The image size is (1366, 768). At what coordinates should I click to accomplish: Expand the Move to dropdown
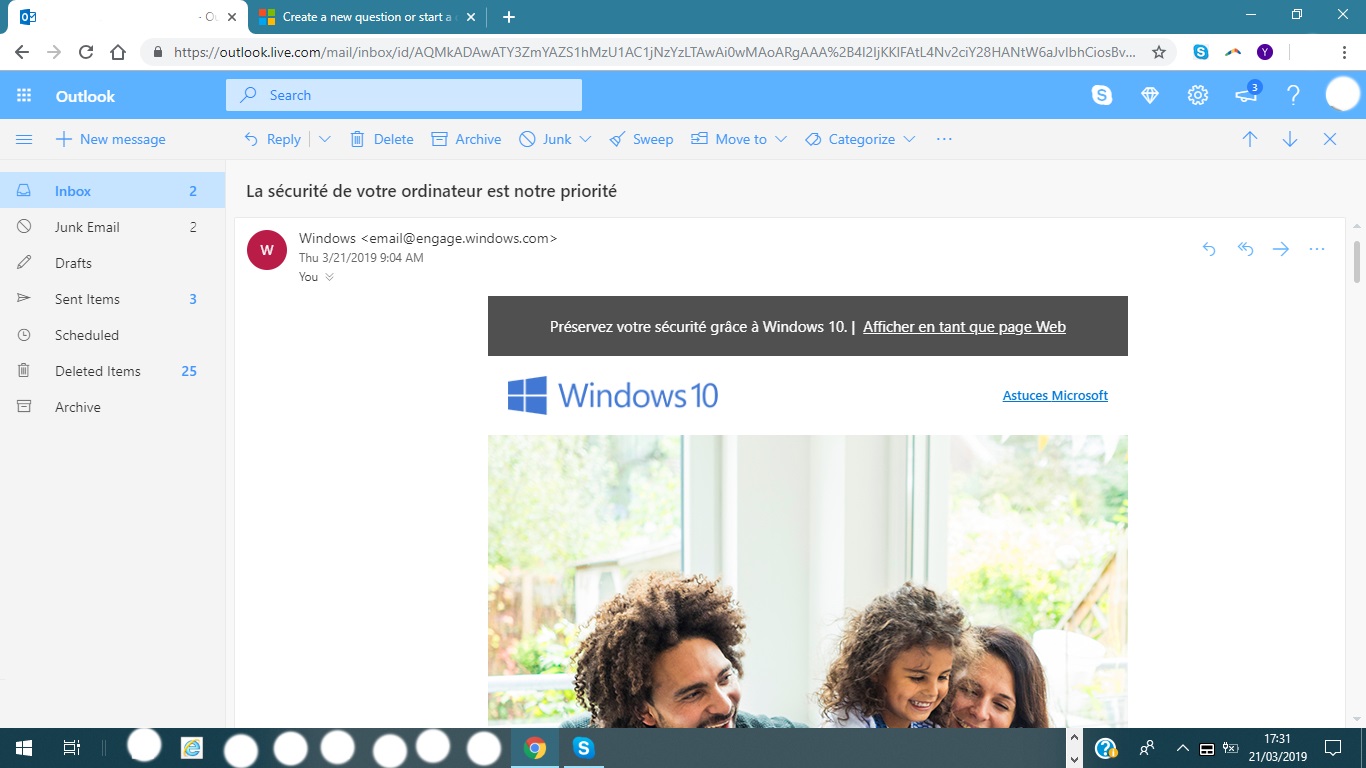(780, 139)
